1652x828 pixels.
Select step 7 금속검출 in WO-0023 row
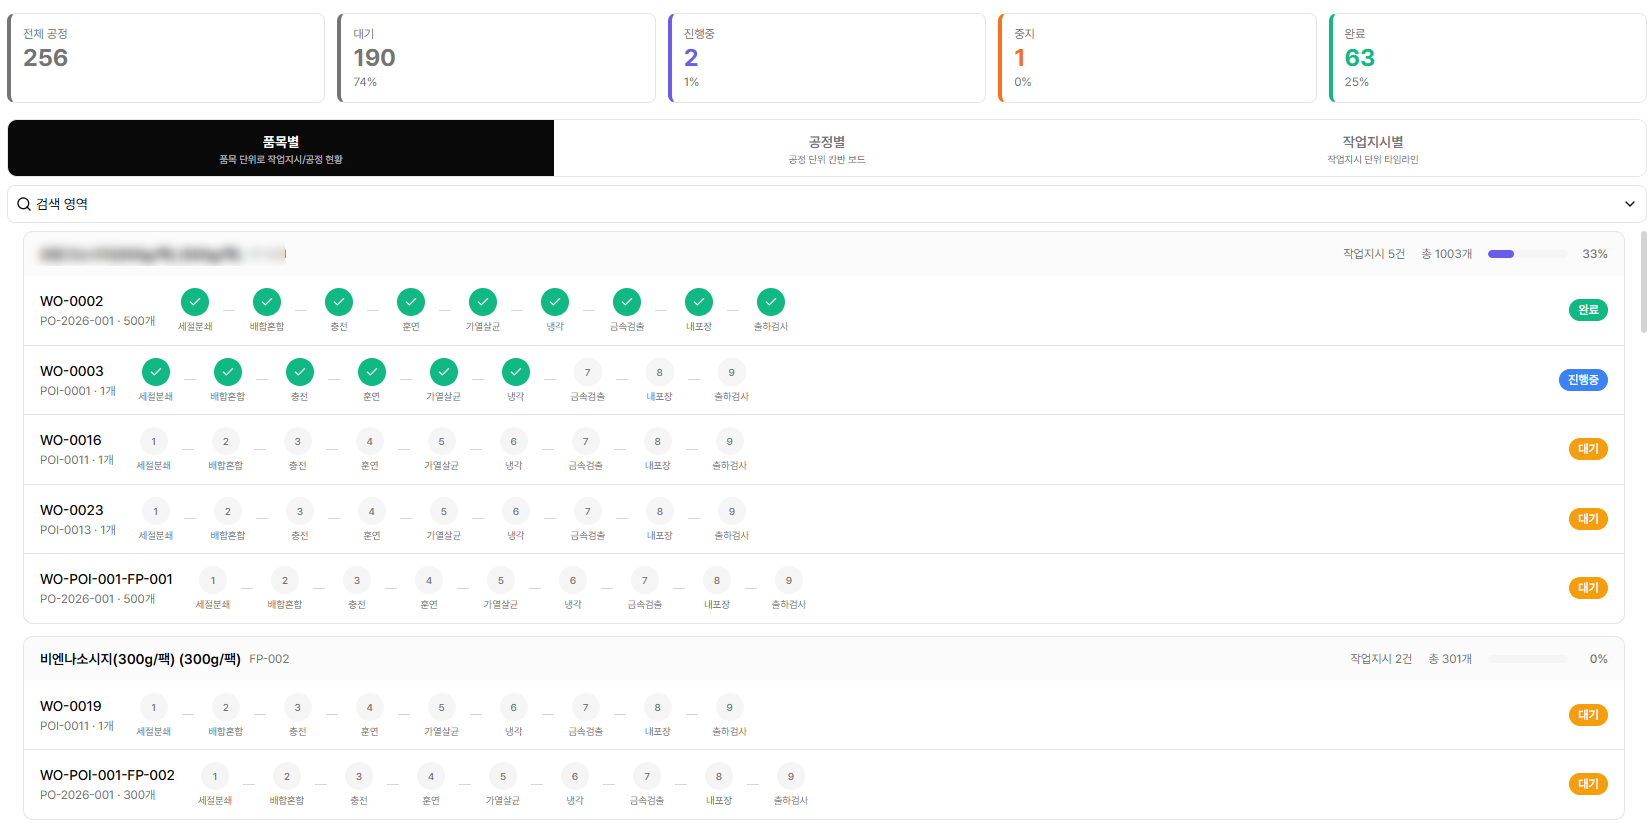[x=588, y=511]
